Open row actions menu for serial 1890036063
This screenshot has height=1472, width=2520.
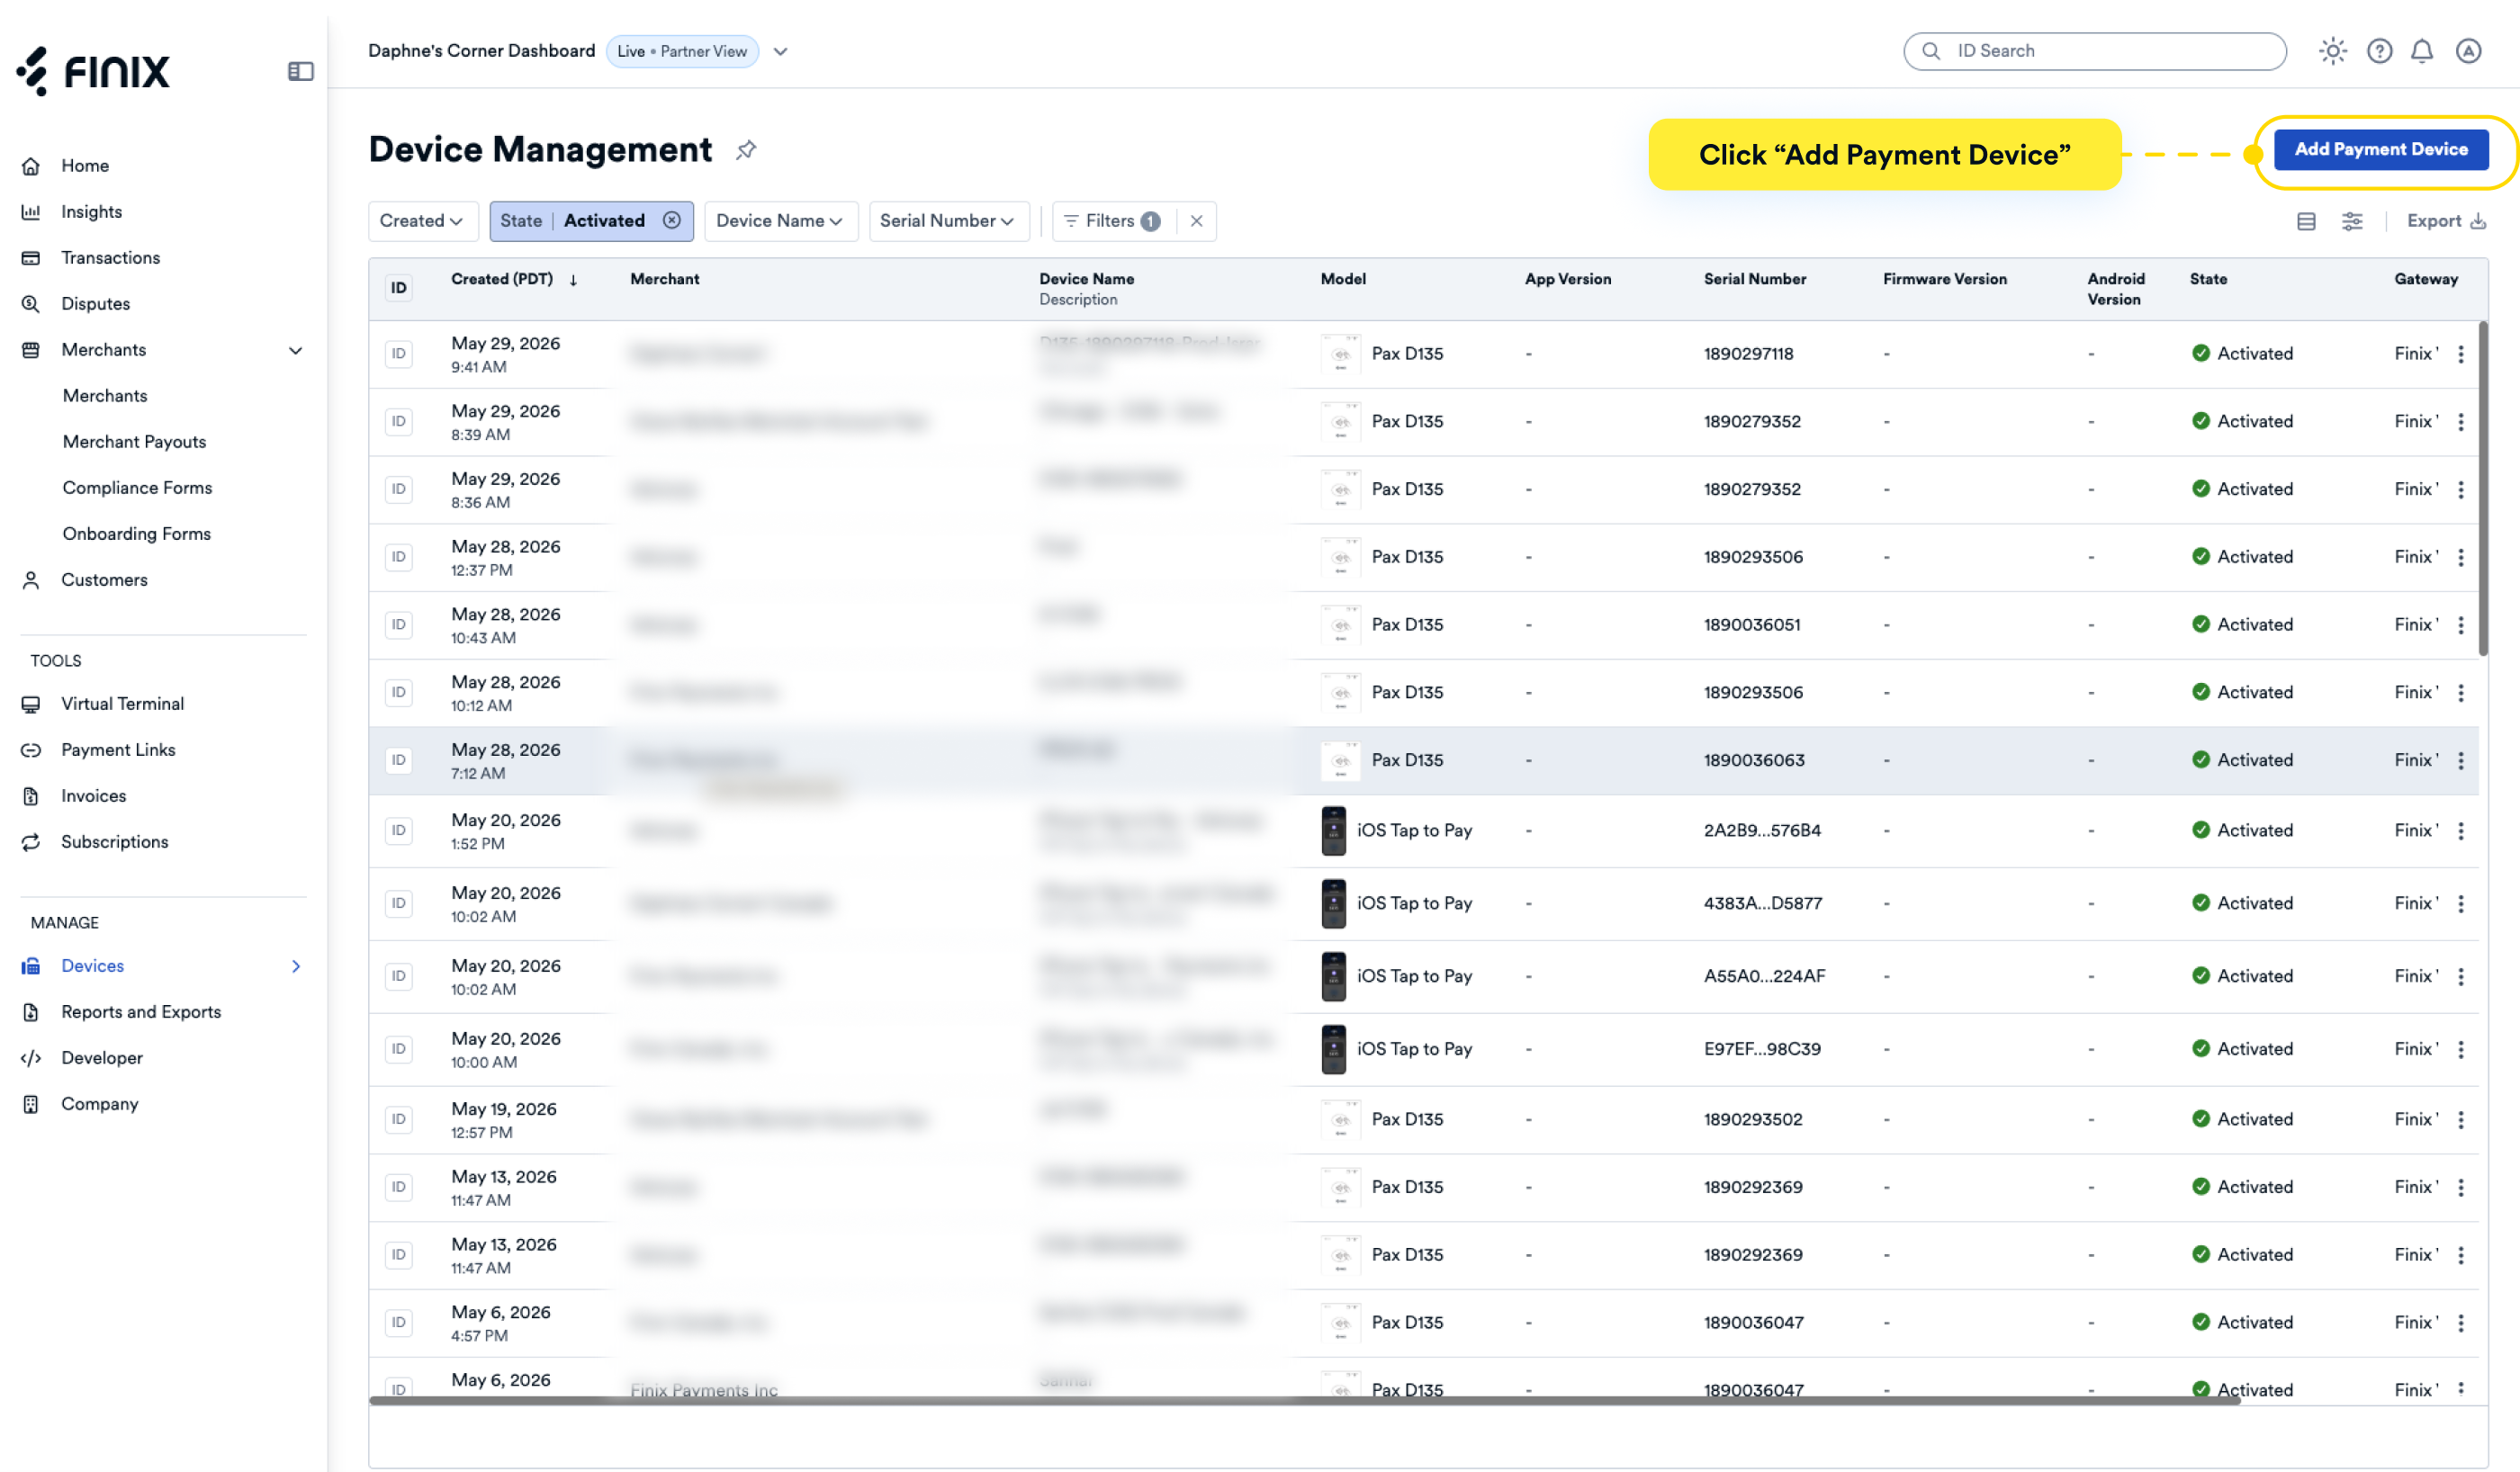click(2460, 761)
